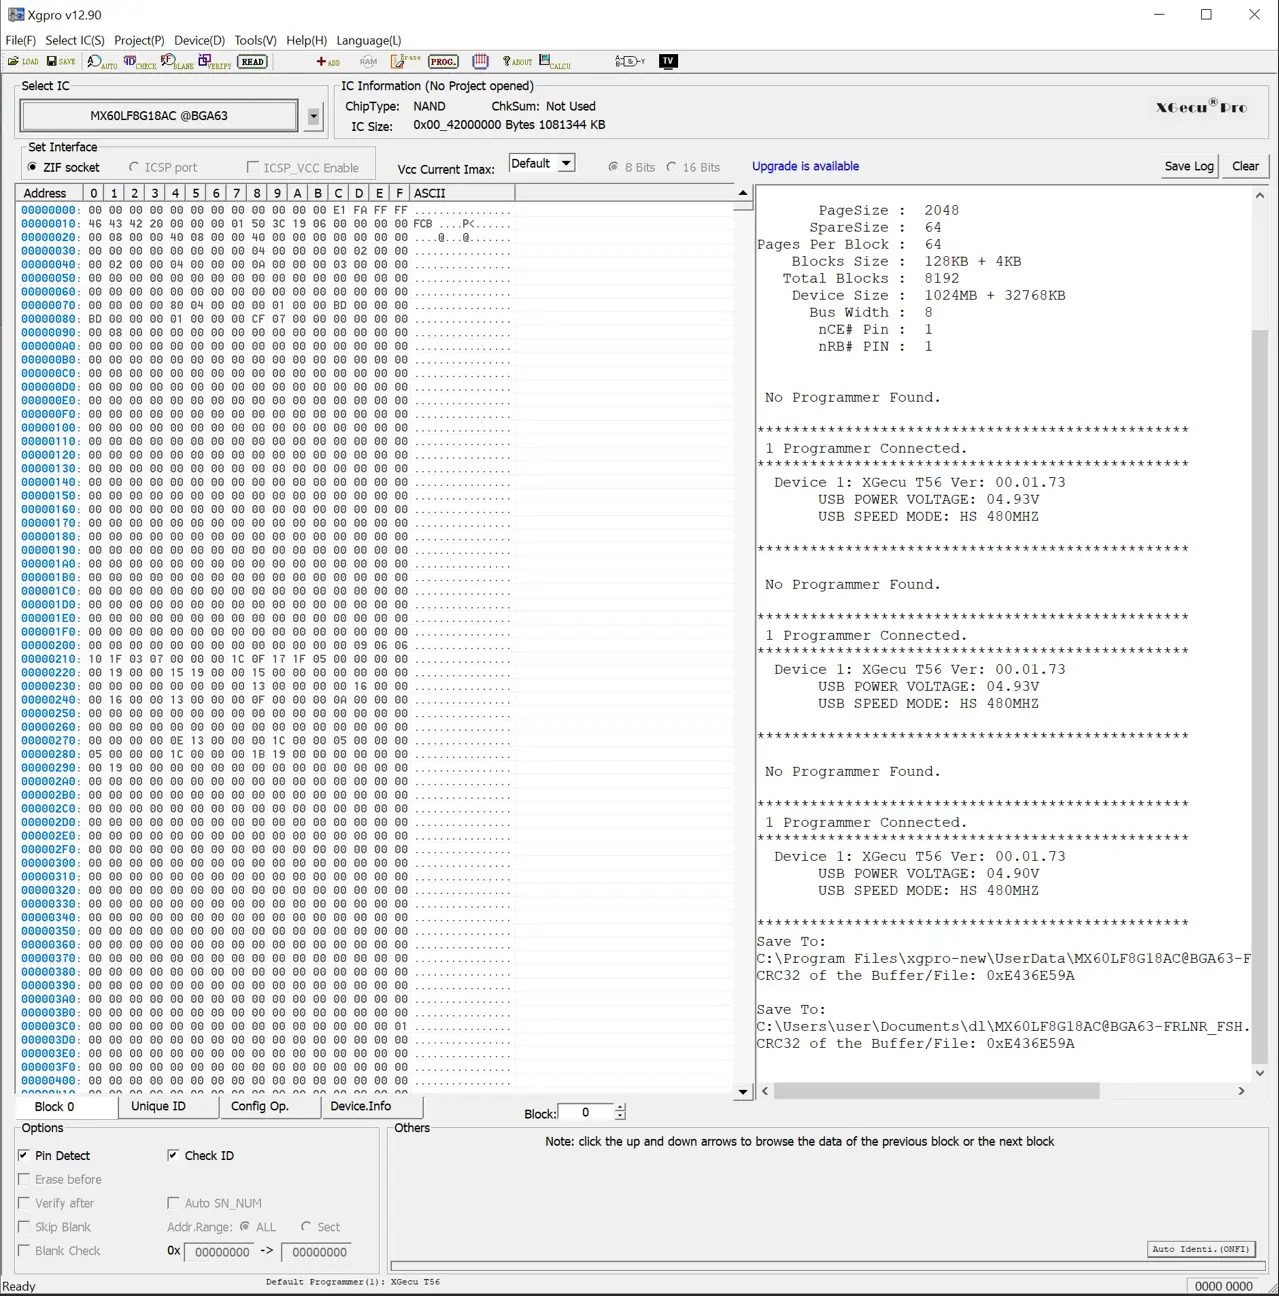
Task: Toggle Skip Blank checkbox
Action: coord(54,1227)
